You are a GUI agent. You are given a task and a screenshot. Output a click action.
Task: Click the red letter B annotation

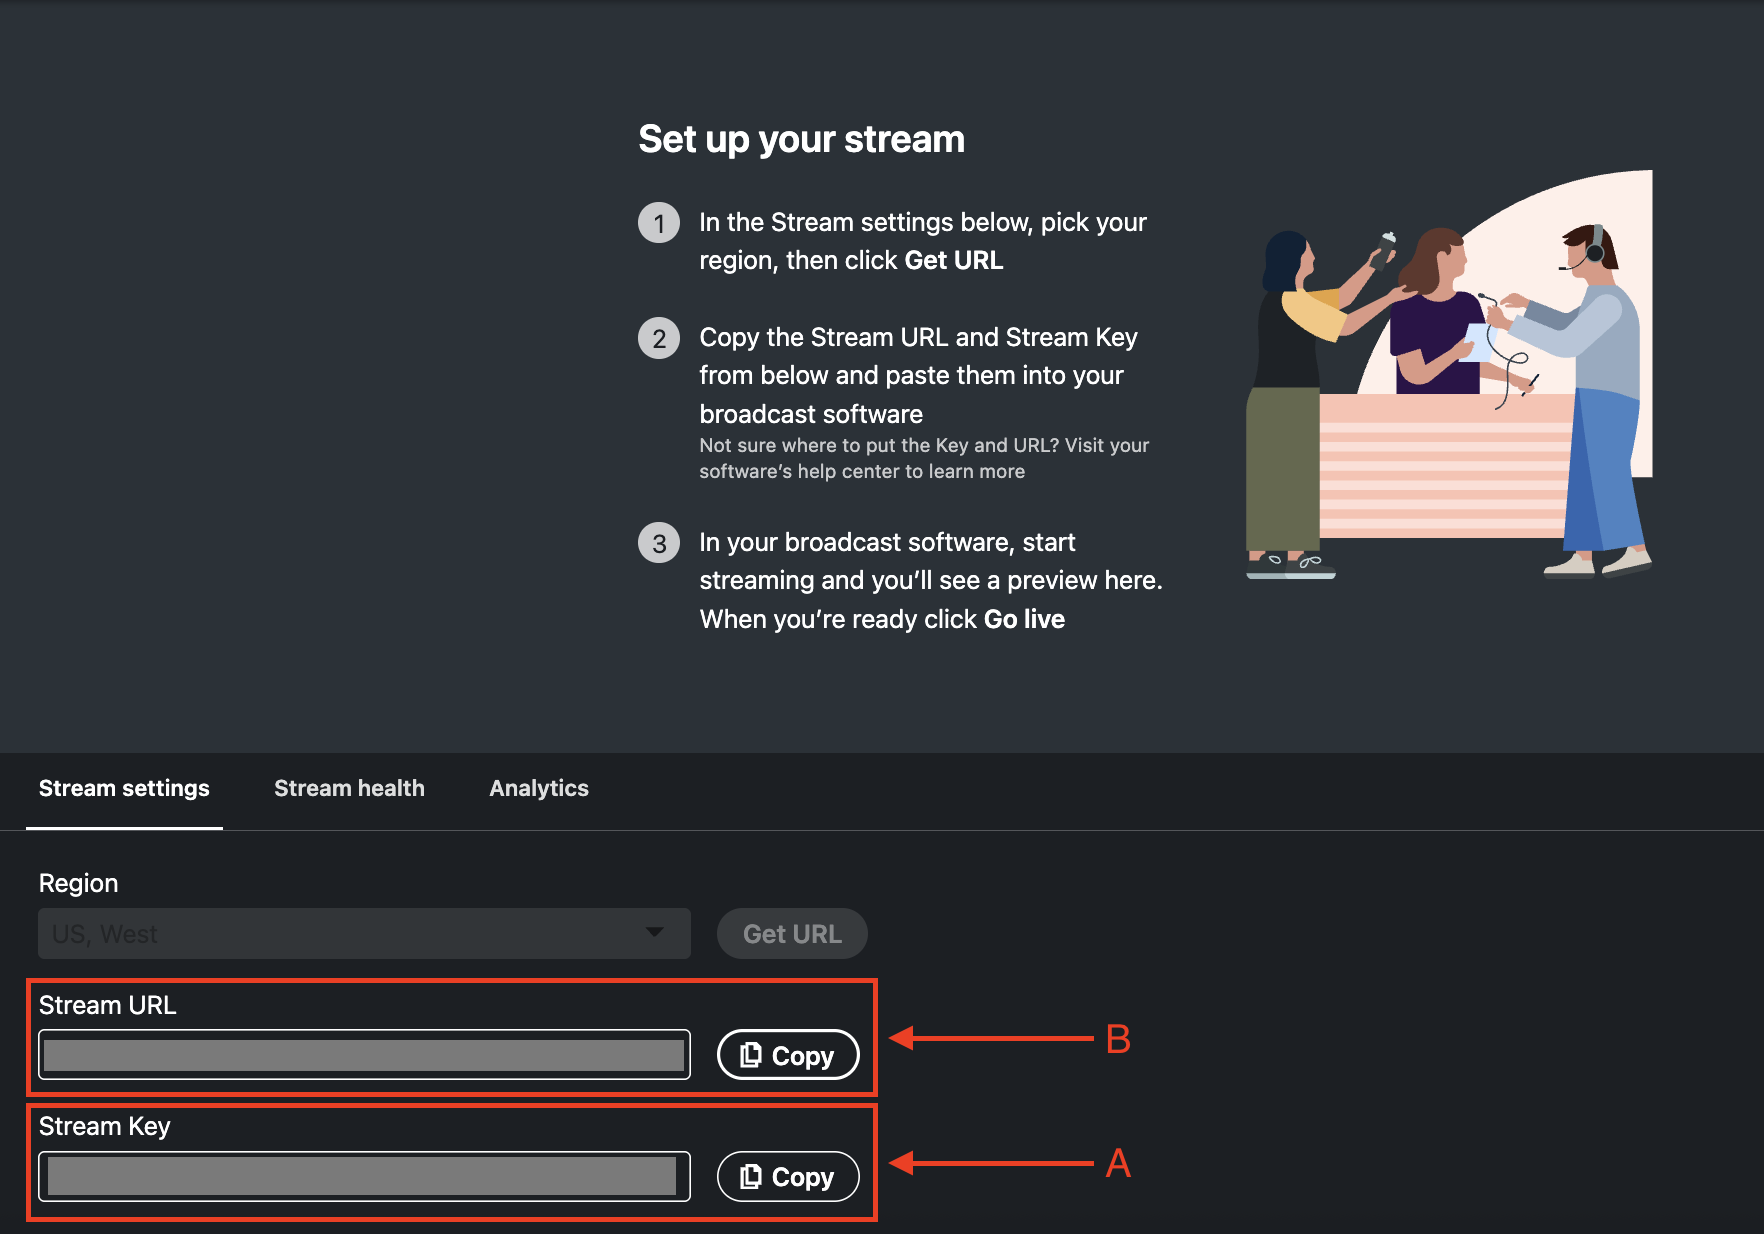(1118, 1040)
